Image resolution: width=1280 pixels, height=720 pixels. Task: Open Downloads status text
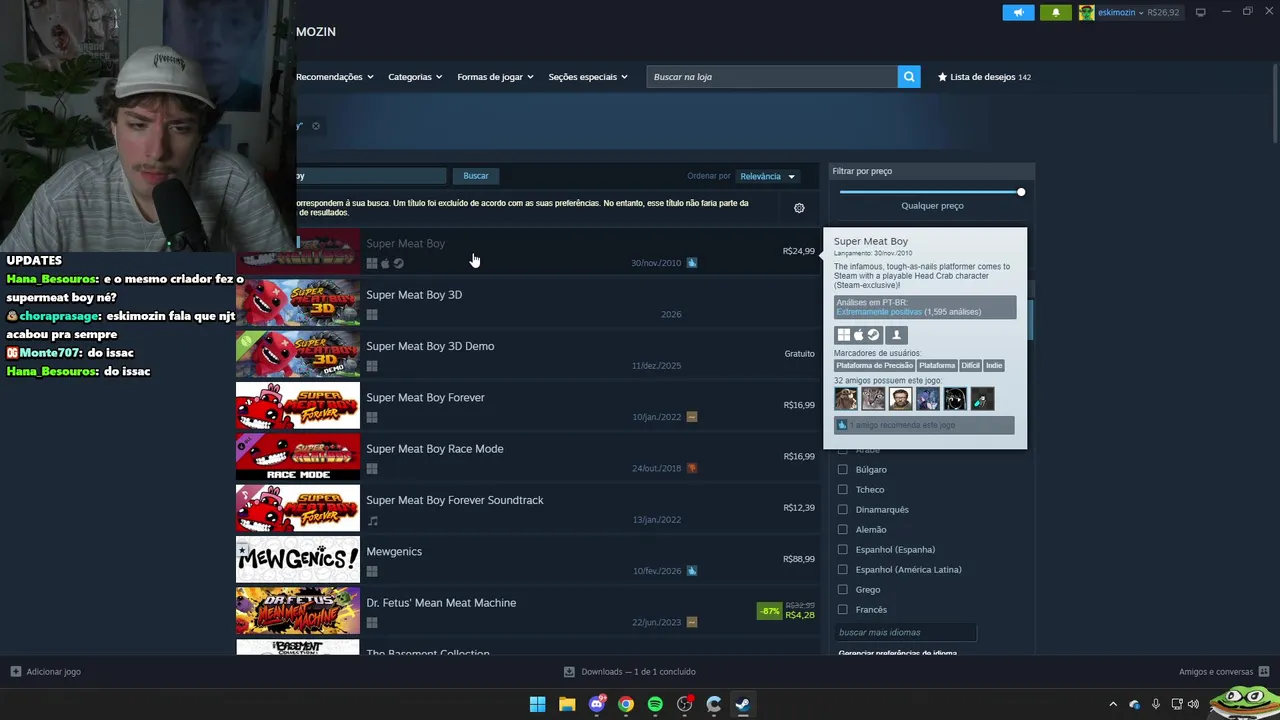coord(638,672)
